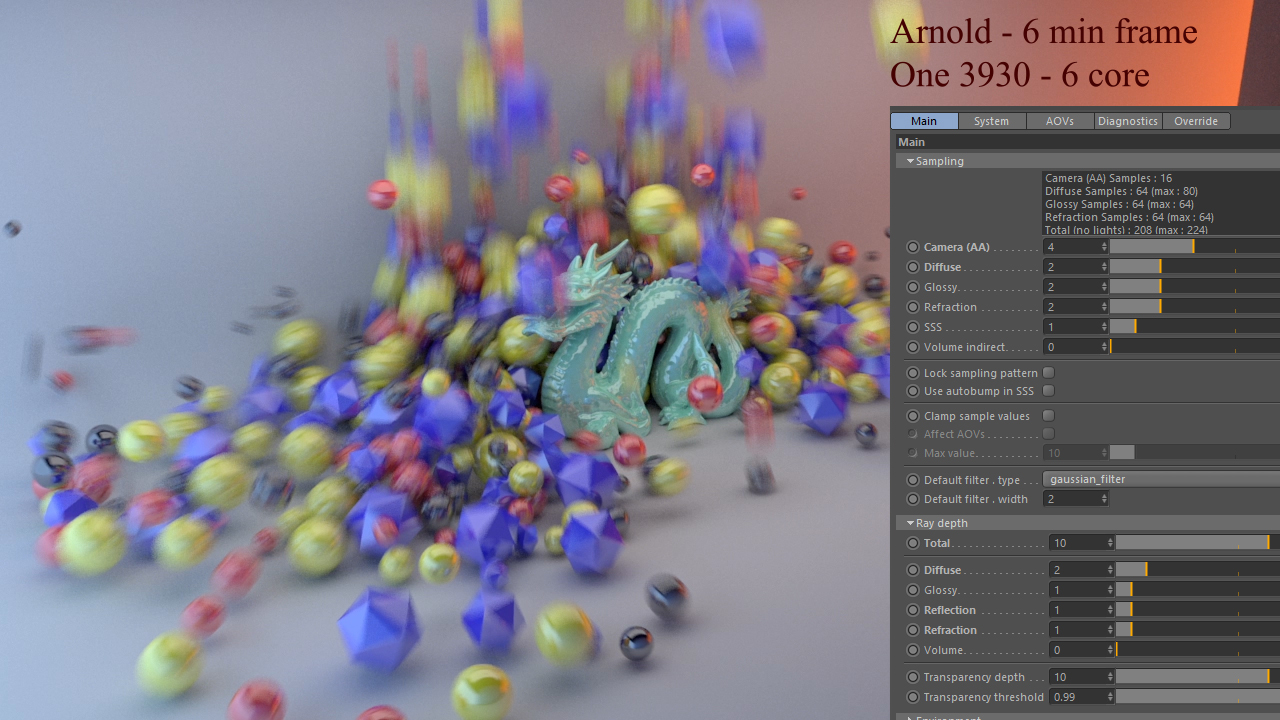The image size is (1280, 720).
Task: Click the keyframe dot beside Transparency threshold
Action: coord(913,697)
